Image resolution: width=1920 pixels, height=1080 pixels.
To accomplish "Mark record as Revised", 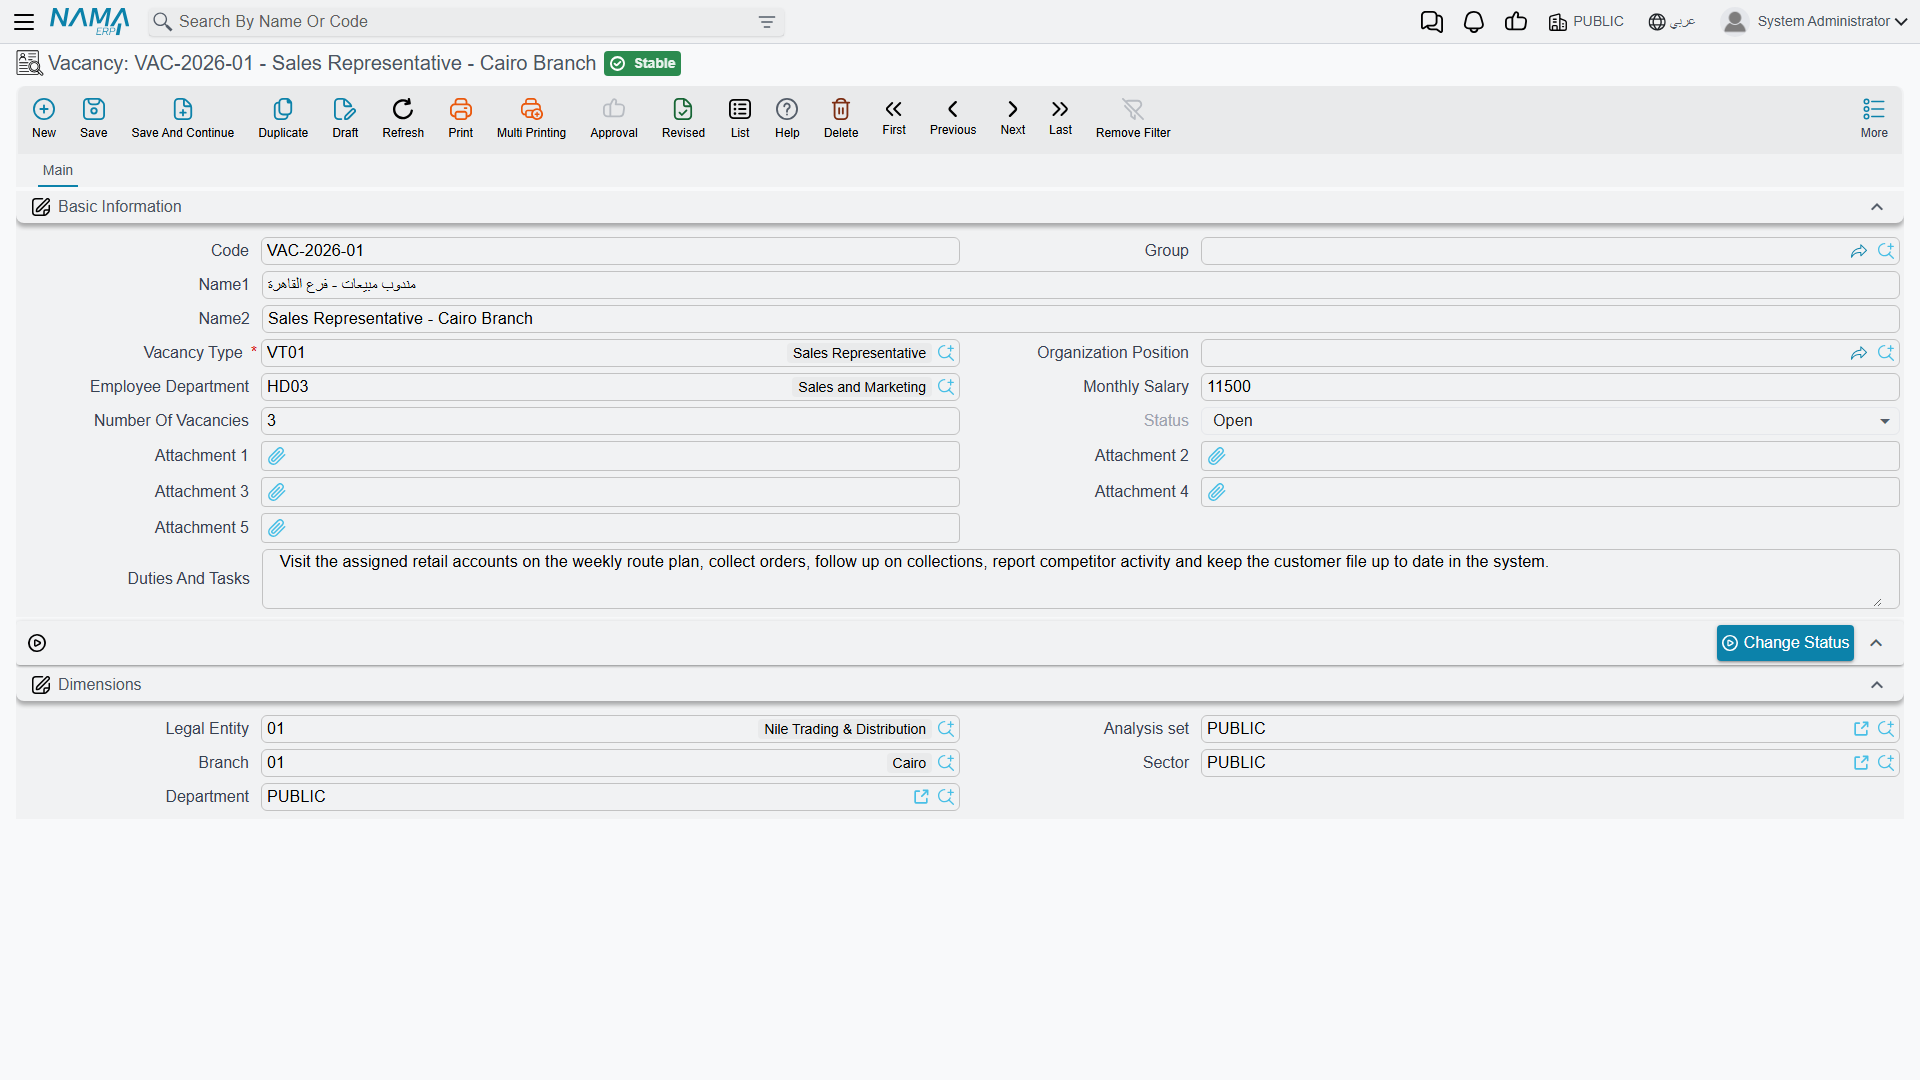I will tap(683, 118).
